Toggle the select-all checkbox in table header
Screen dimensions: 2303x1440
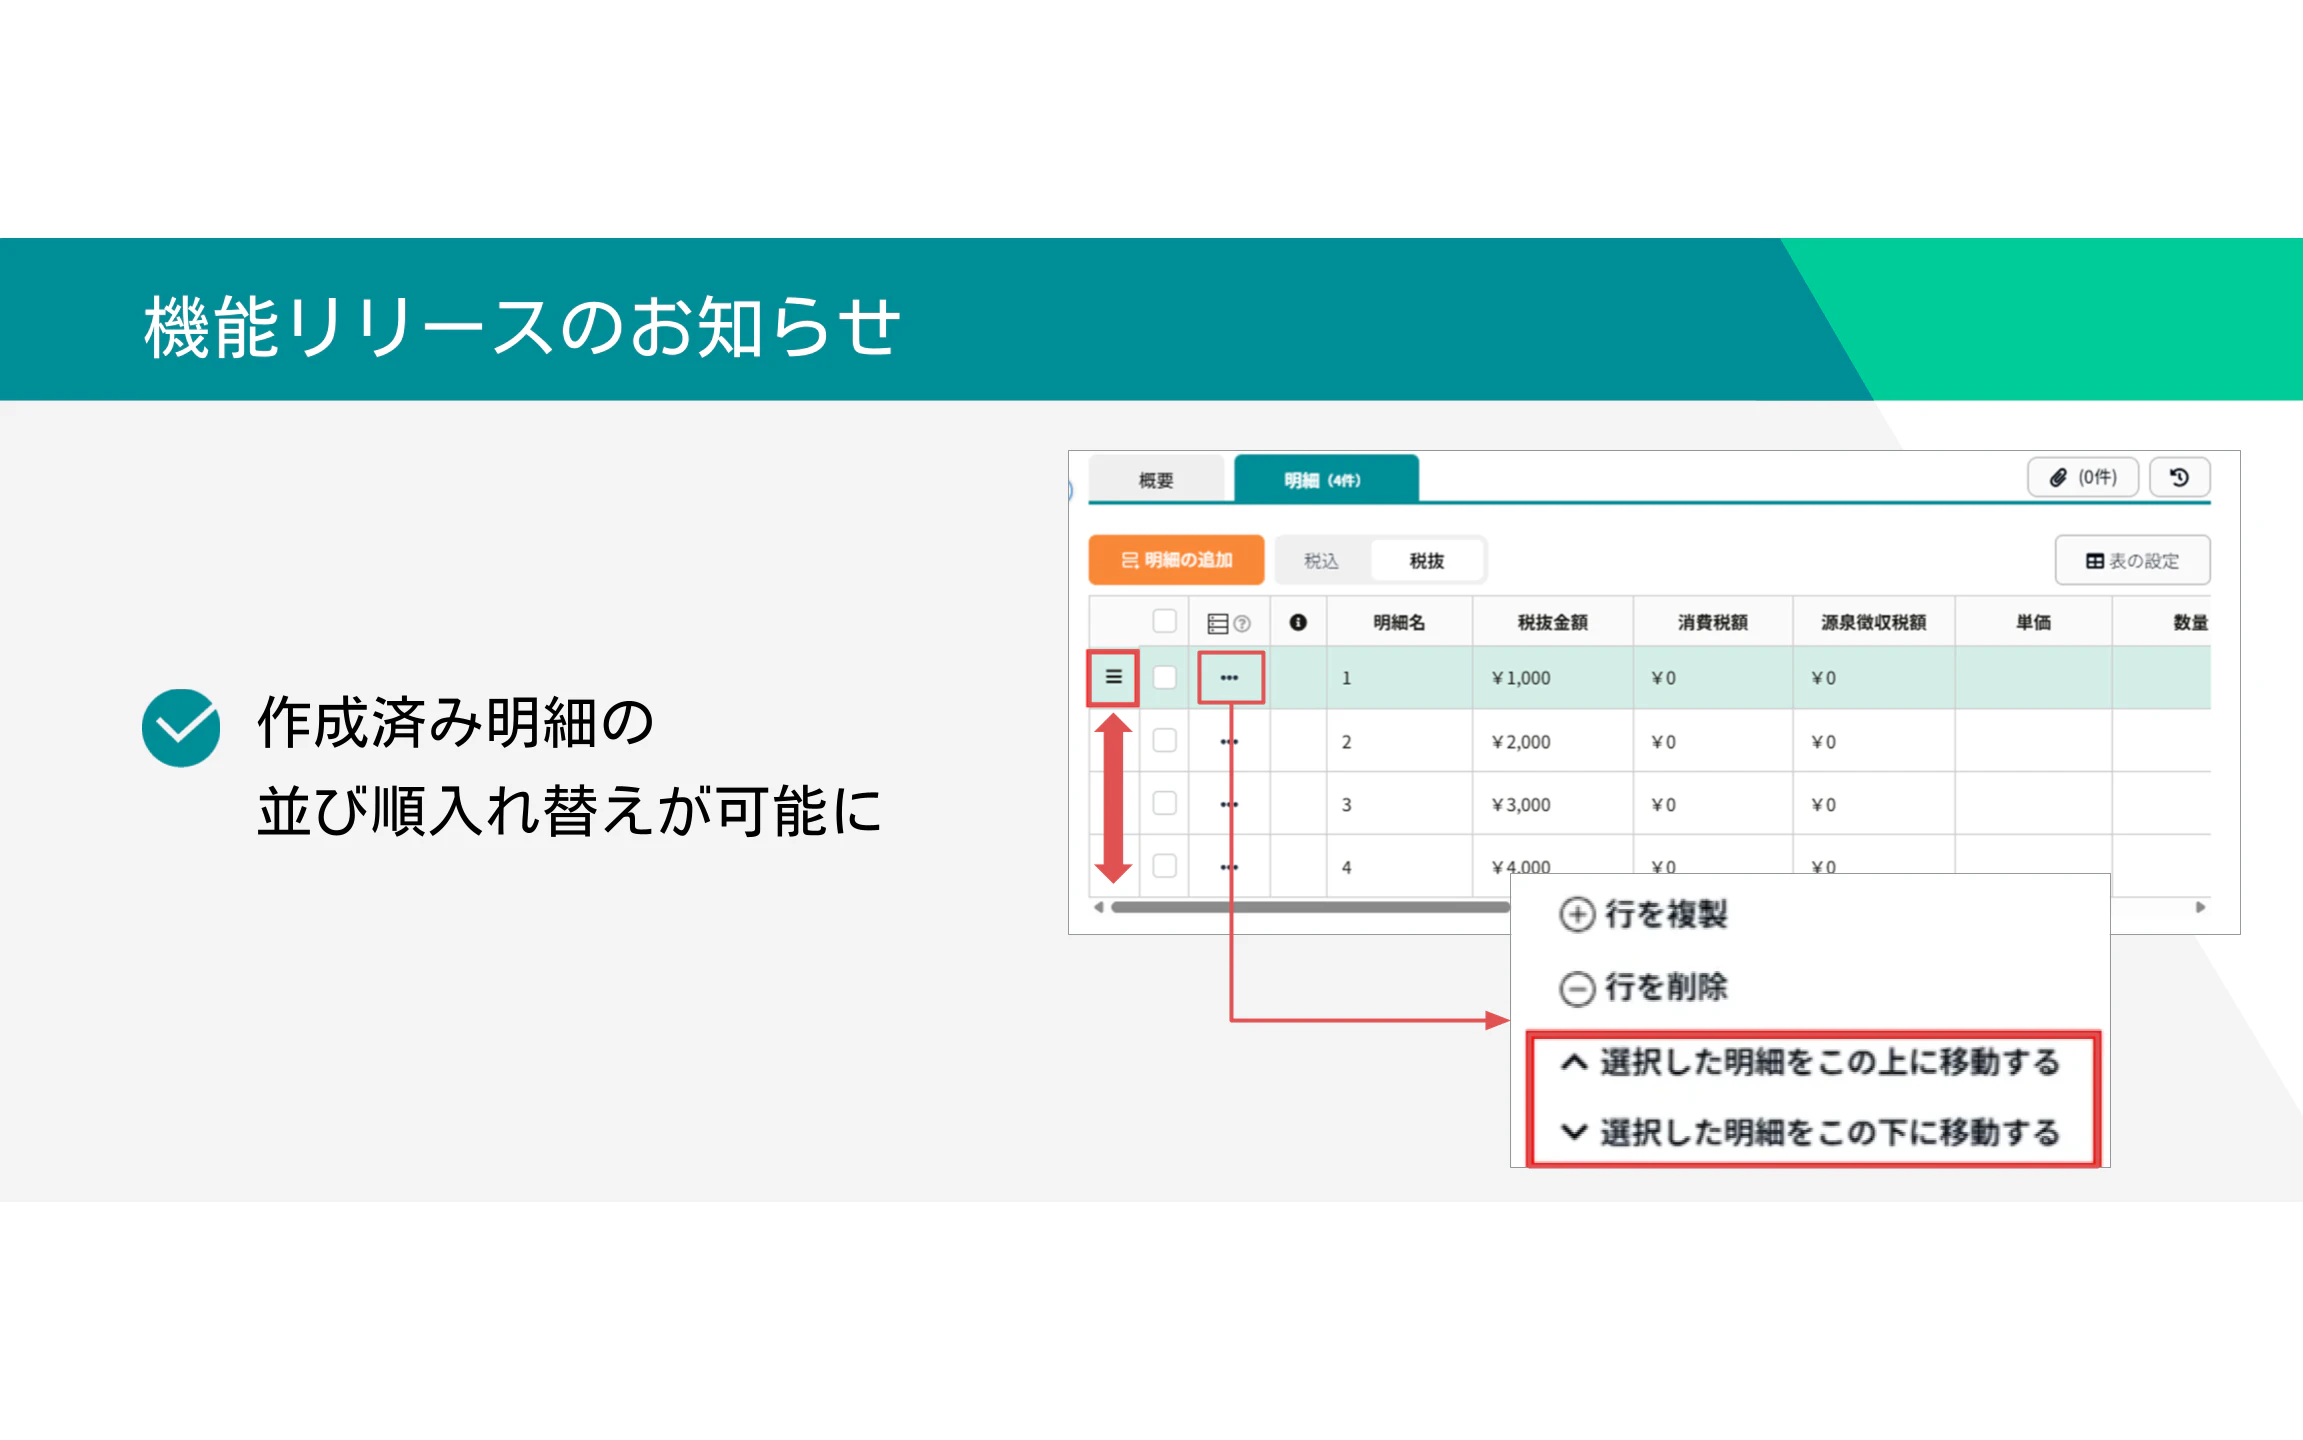(1164, 621)
